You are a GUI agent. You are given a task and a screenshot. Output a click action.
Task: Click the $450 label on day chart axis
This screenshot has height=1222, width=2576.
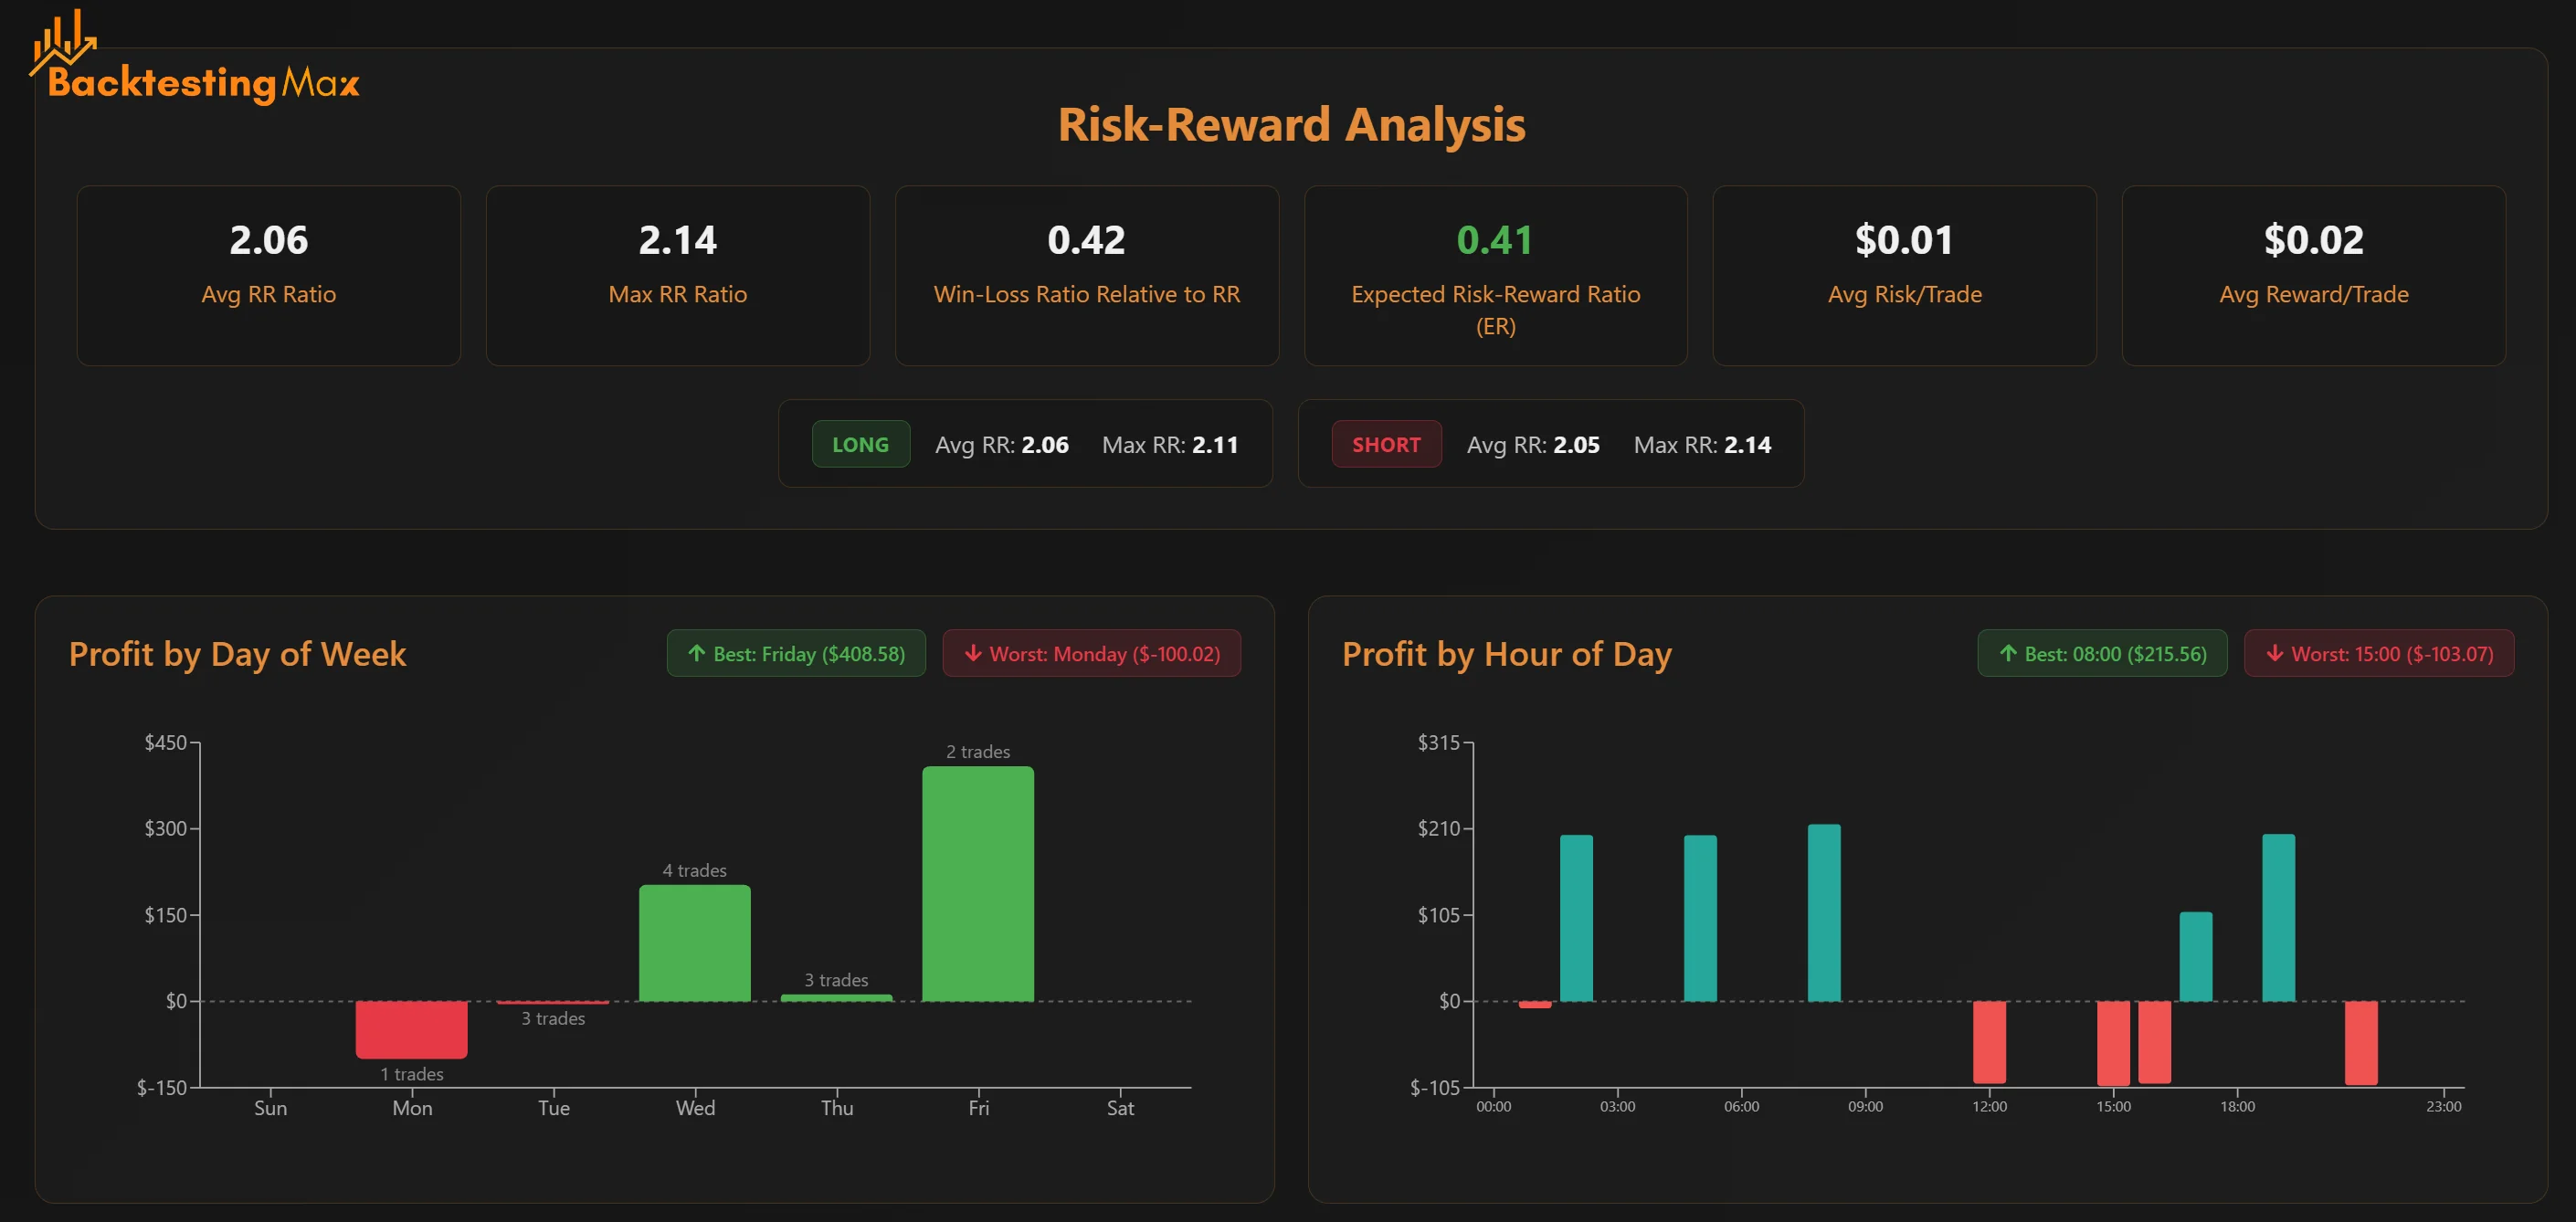click(x=165, y=742)
